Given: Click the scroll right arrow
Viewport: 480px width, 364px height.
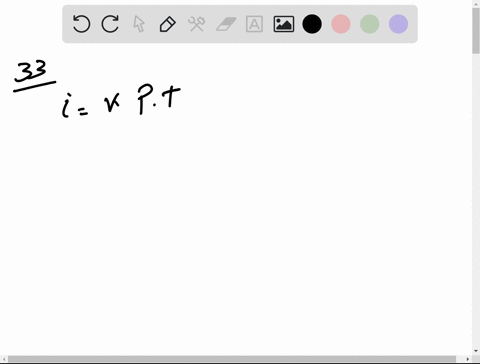Looking at the screenshot, I should (x=468, y=359).
